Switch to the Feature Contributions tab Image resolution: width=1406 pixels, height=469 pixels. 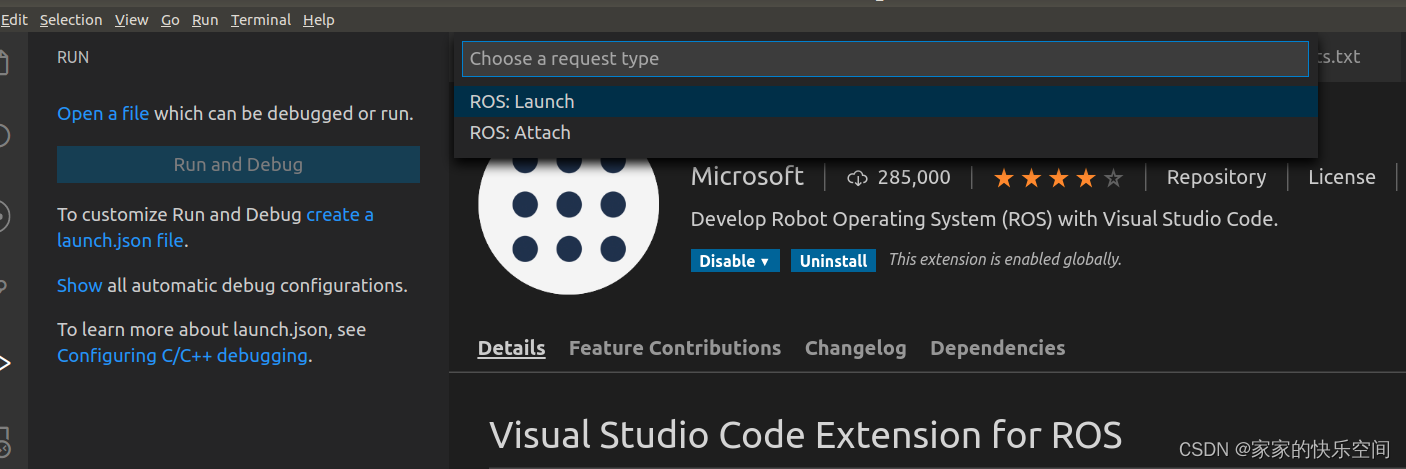(x=675, y=348)
